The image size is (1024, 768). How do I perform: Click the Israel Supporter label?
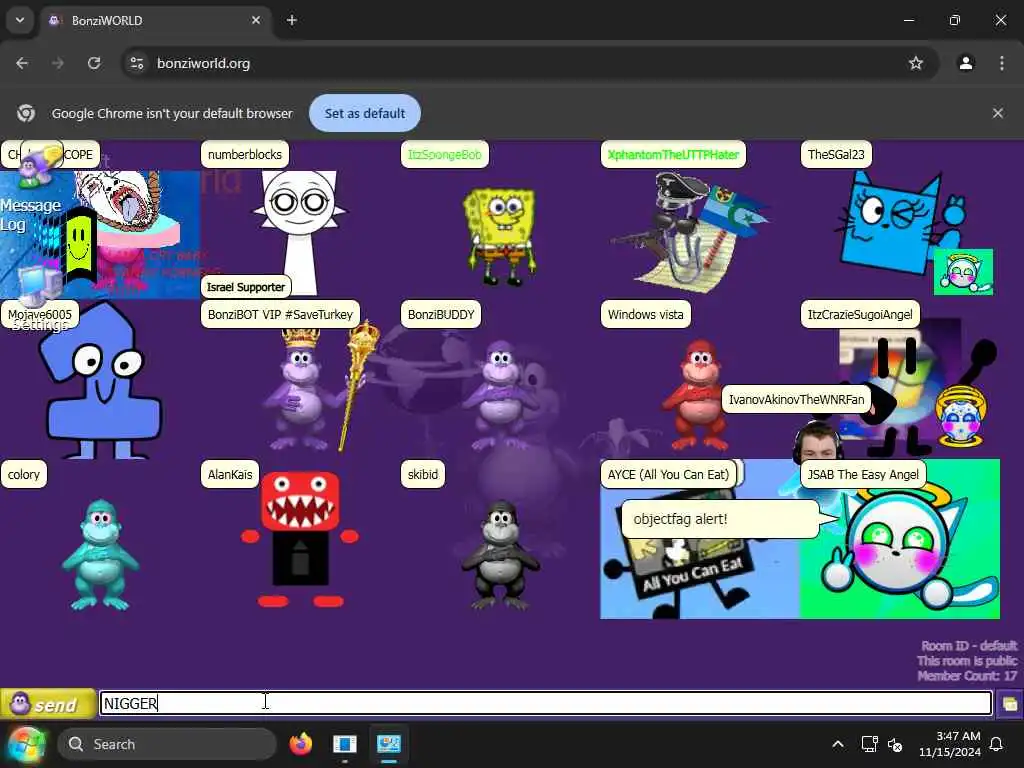point(246,287)
